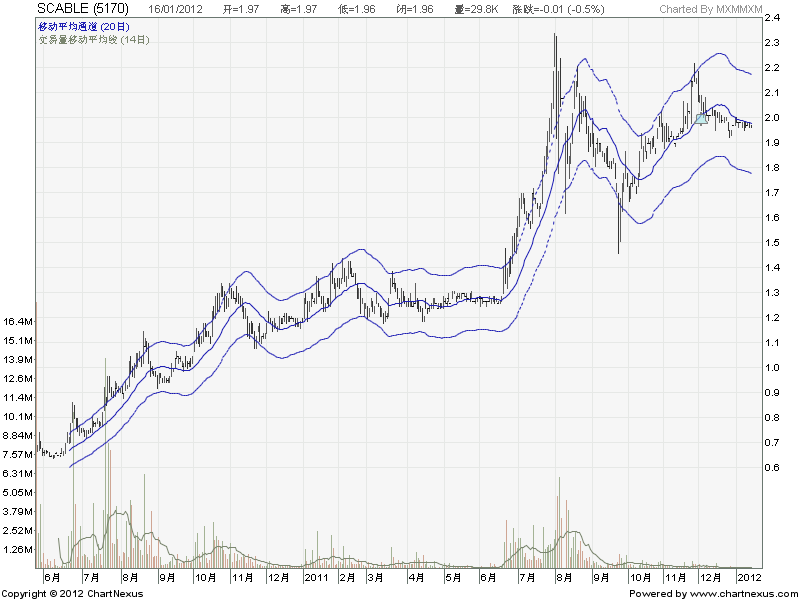Click the Copyright © 2012 ChartNexus text
The height and width of the screenshot is (600, 800).
click(x=72, y=593)
